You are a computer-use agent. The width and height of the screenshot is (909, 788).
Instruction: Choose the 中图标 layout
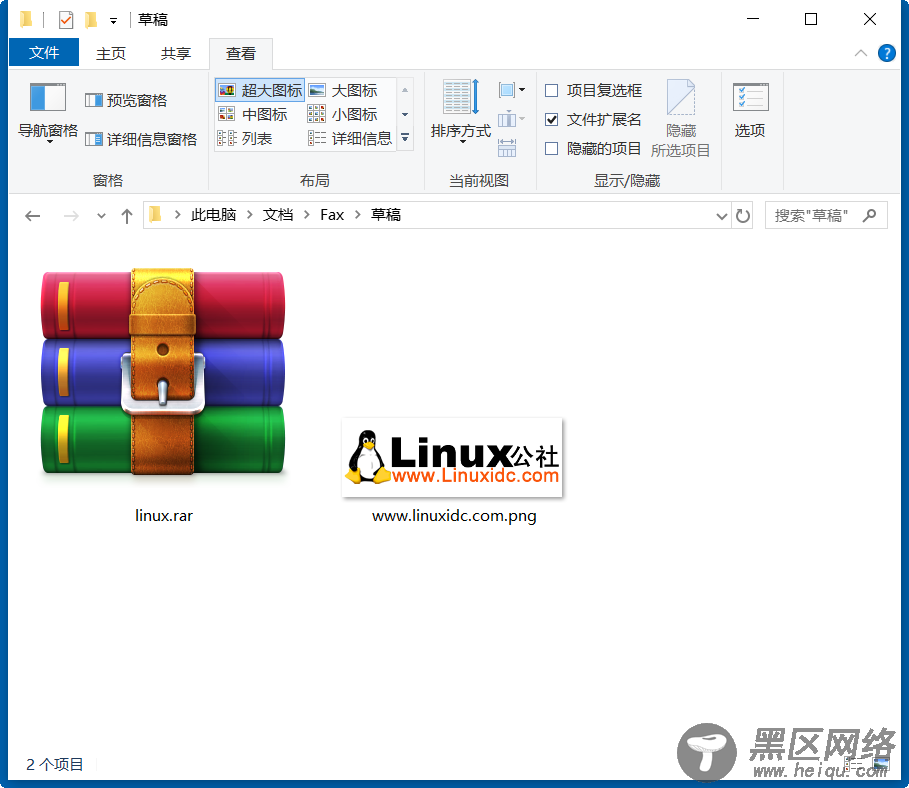pos(252,115)
